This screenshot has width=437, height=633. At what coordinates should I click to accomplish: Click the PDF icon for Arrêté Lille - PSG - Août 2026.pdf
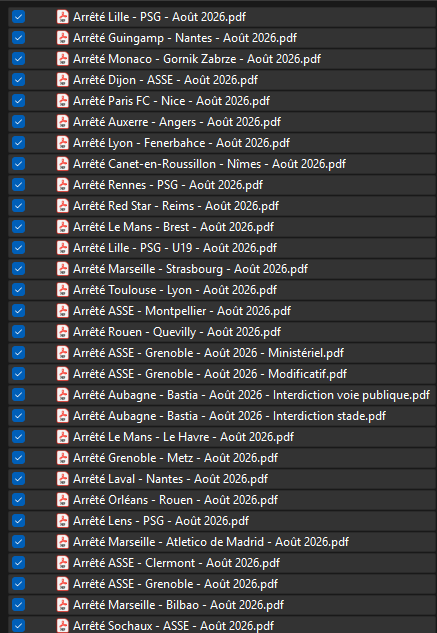tap(62, 17)
